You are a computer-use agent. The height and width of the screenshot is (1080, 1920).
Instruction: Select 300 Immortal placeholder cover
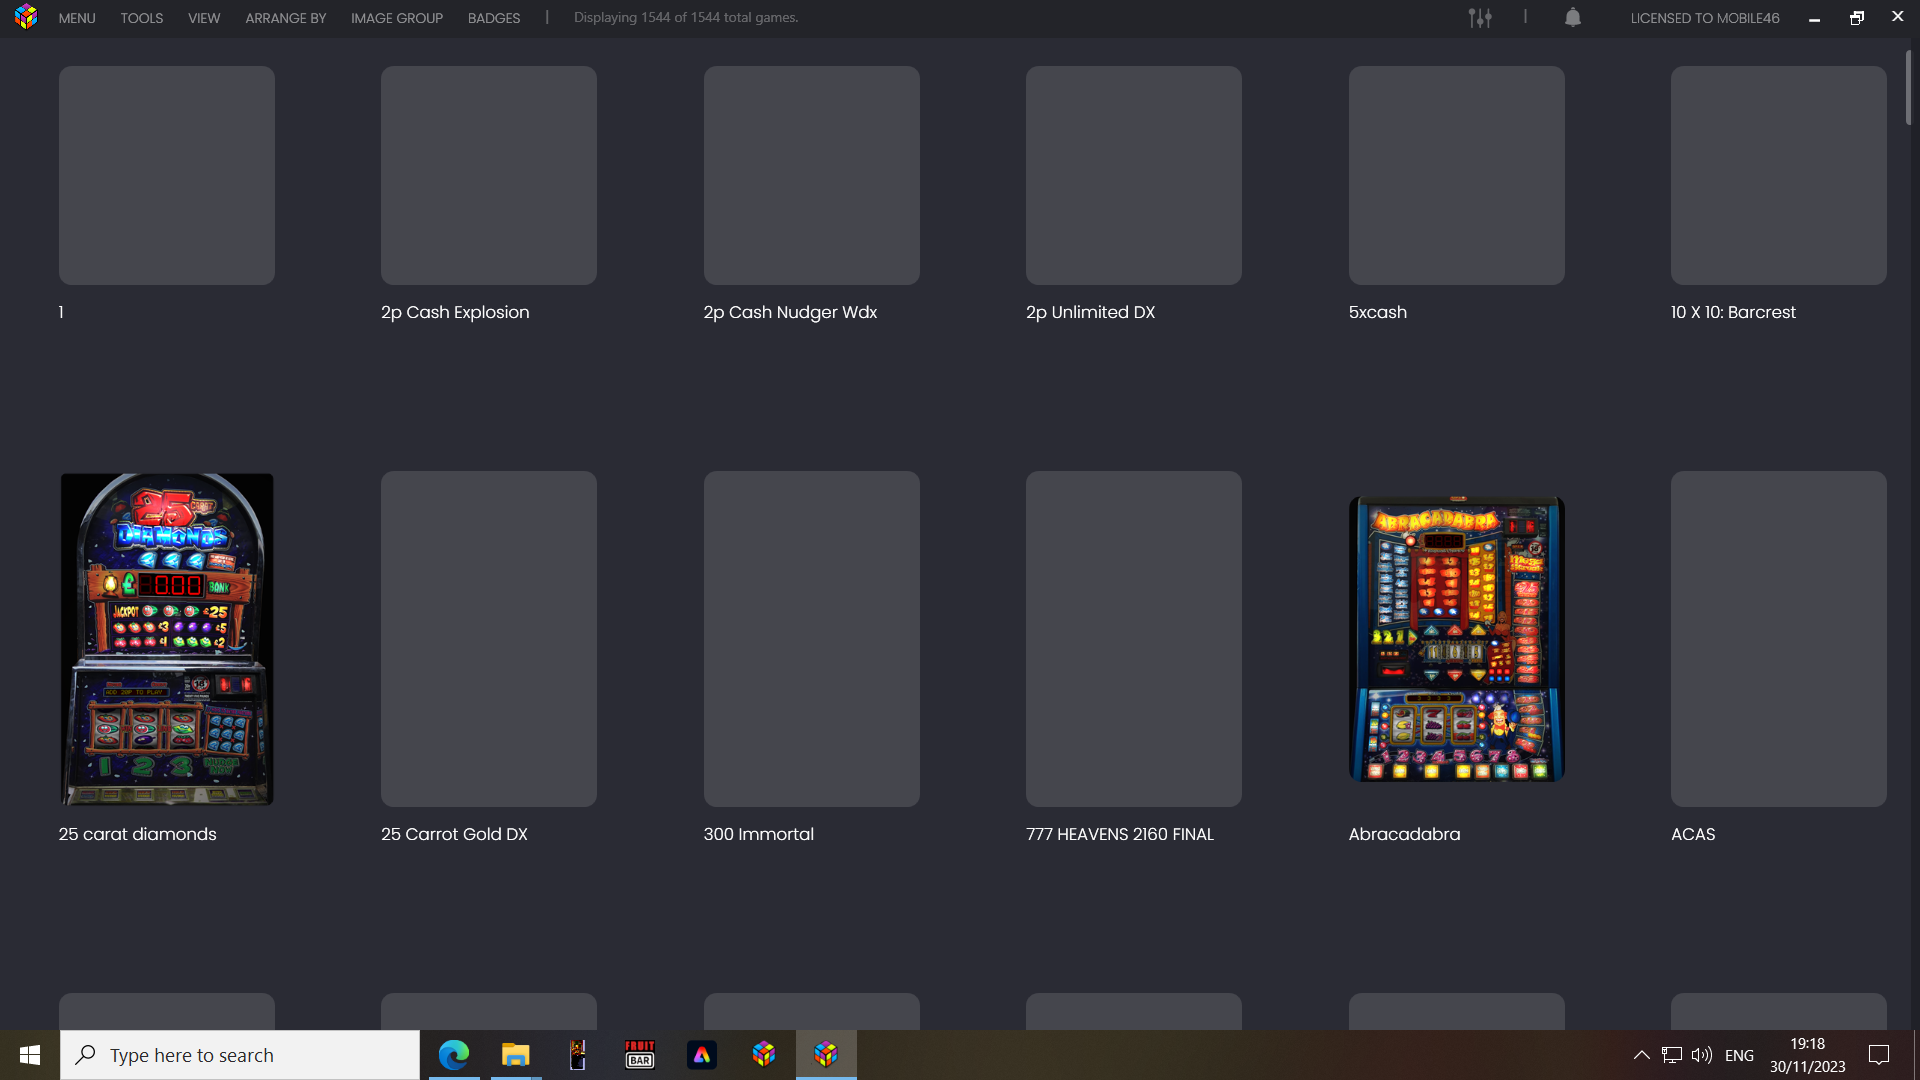812,639
